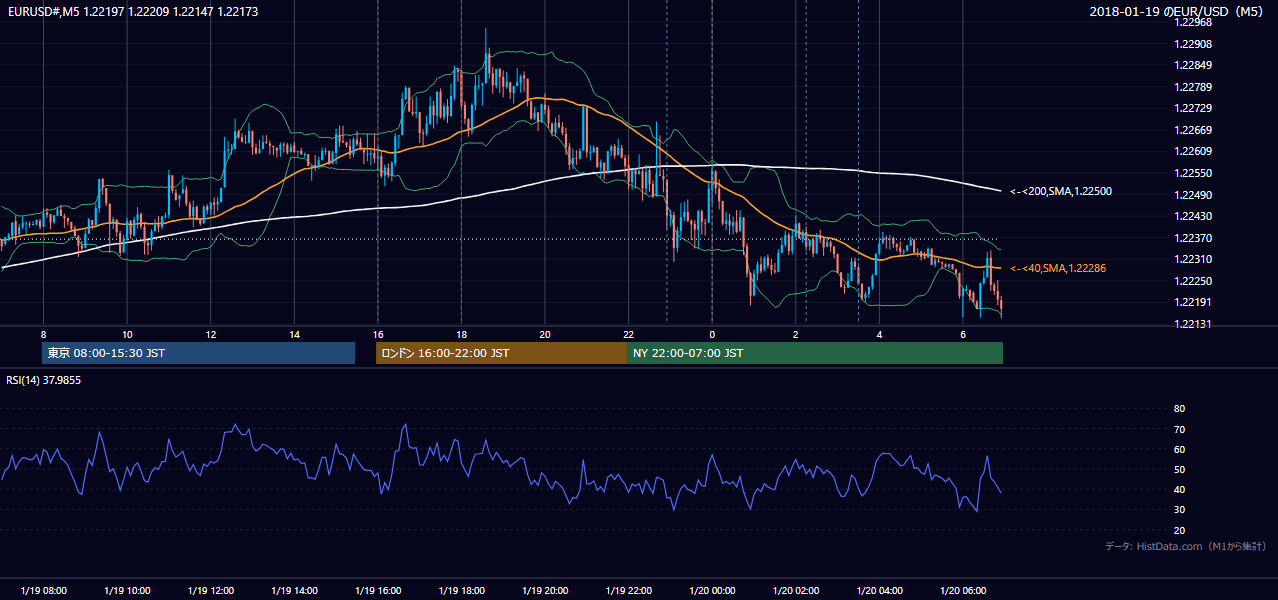Click hour marker 14 below price chart

(294, 334)
